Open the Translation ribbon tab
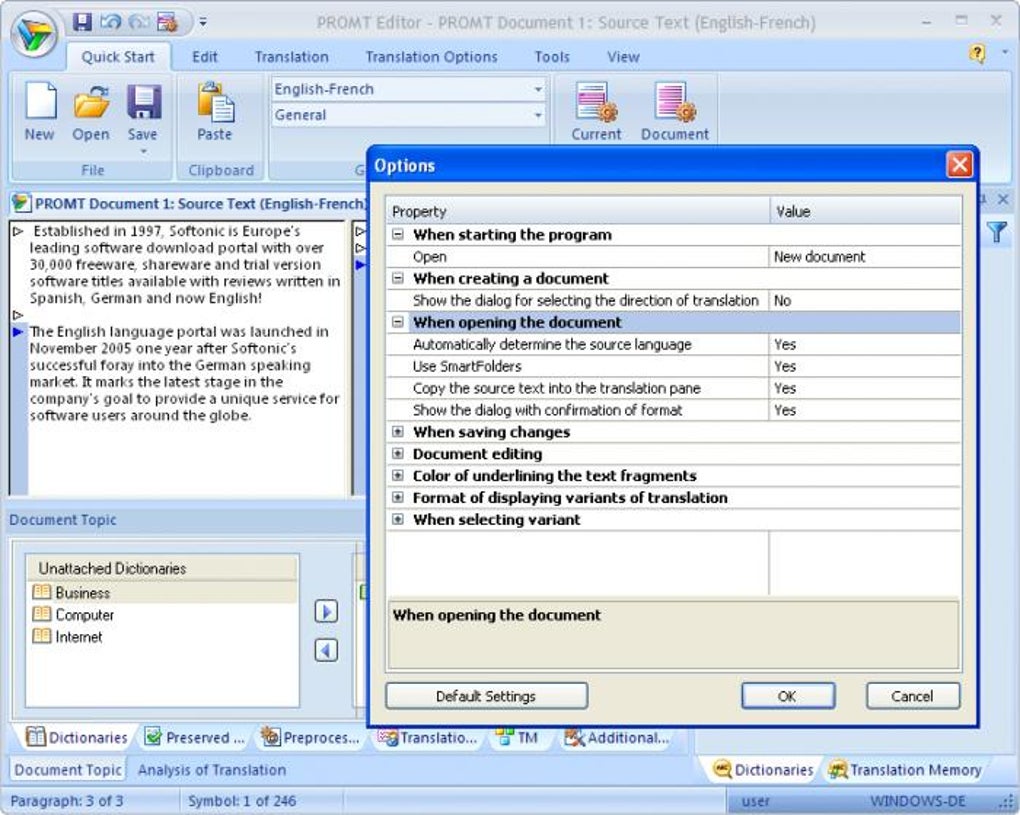The height and width of the screenshot is (815, 1020). [291, 57]
